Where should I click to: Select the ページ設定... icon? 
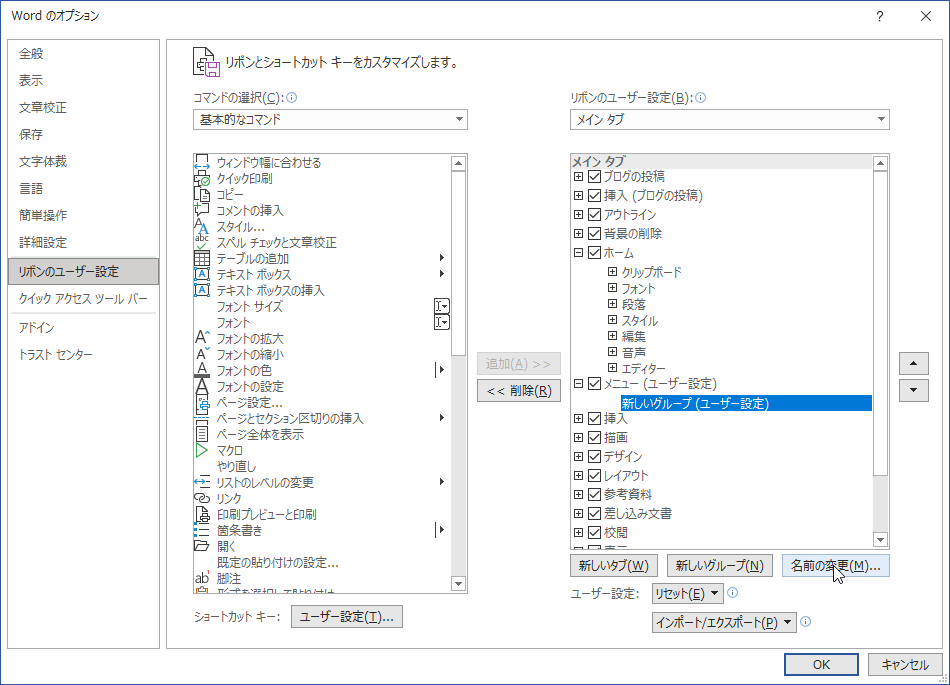202,402
